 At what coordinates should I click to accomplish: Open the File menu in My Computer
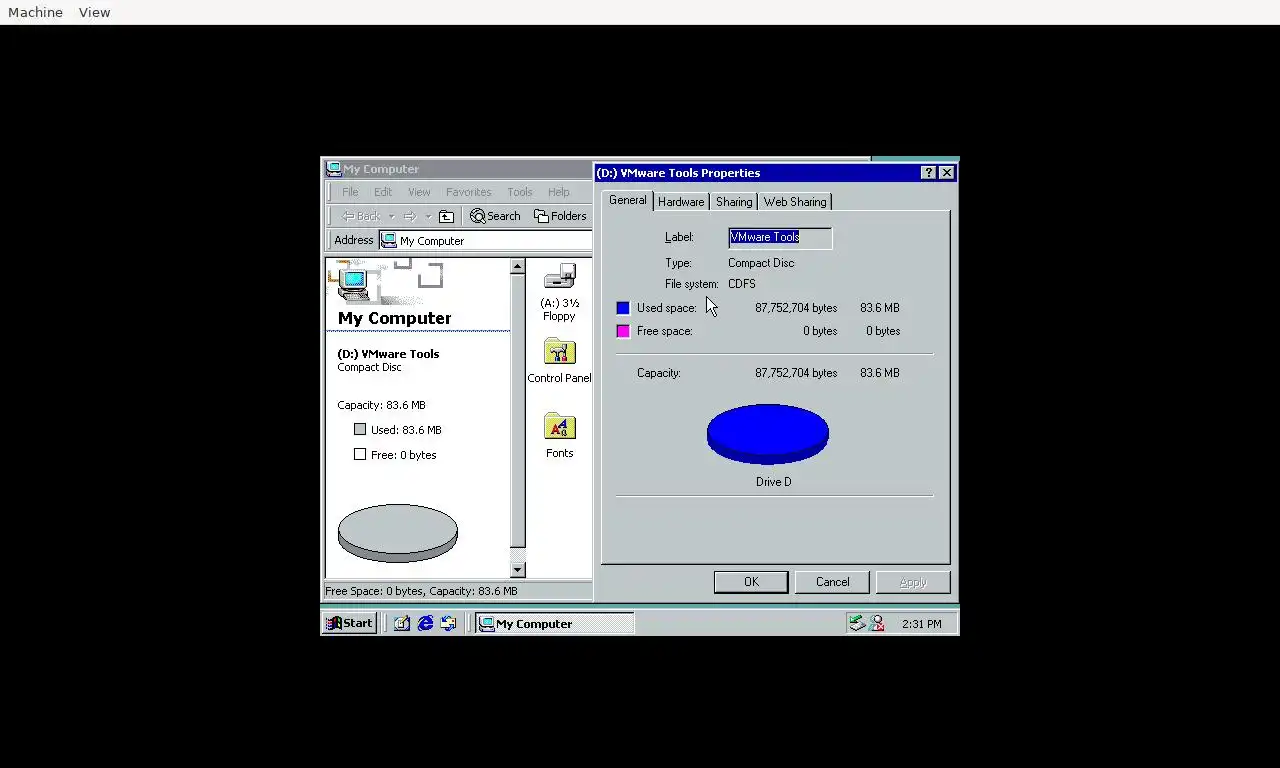350,192
